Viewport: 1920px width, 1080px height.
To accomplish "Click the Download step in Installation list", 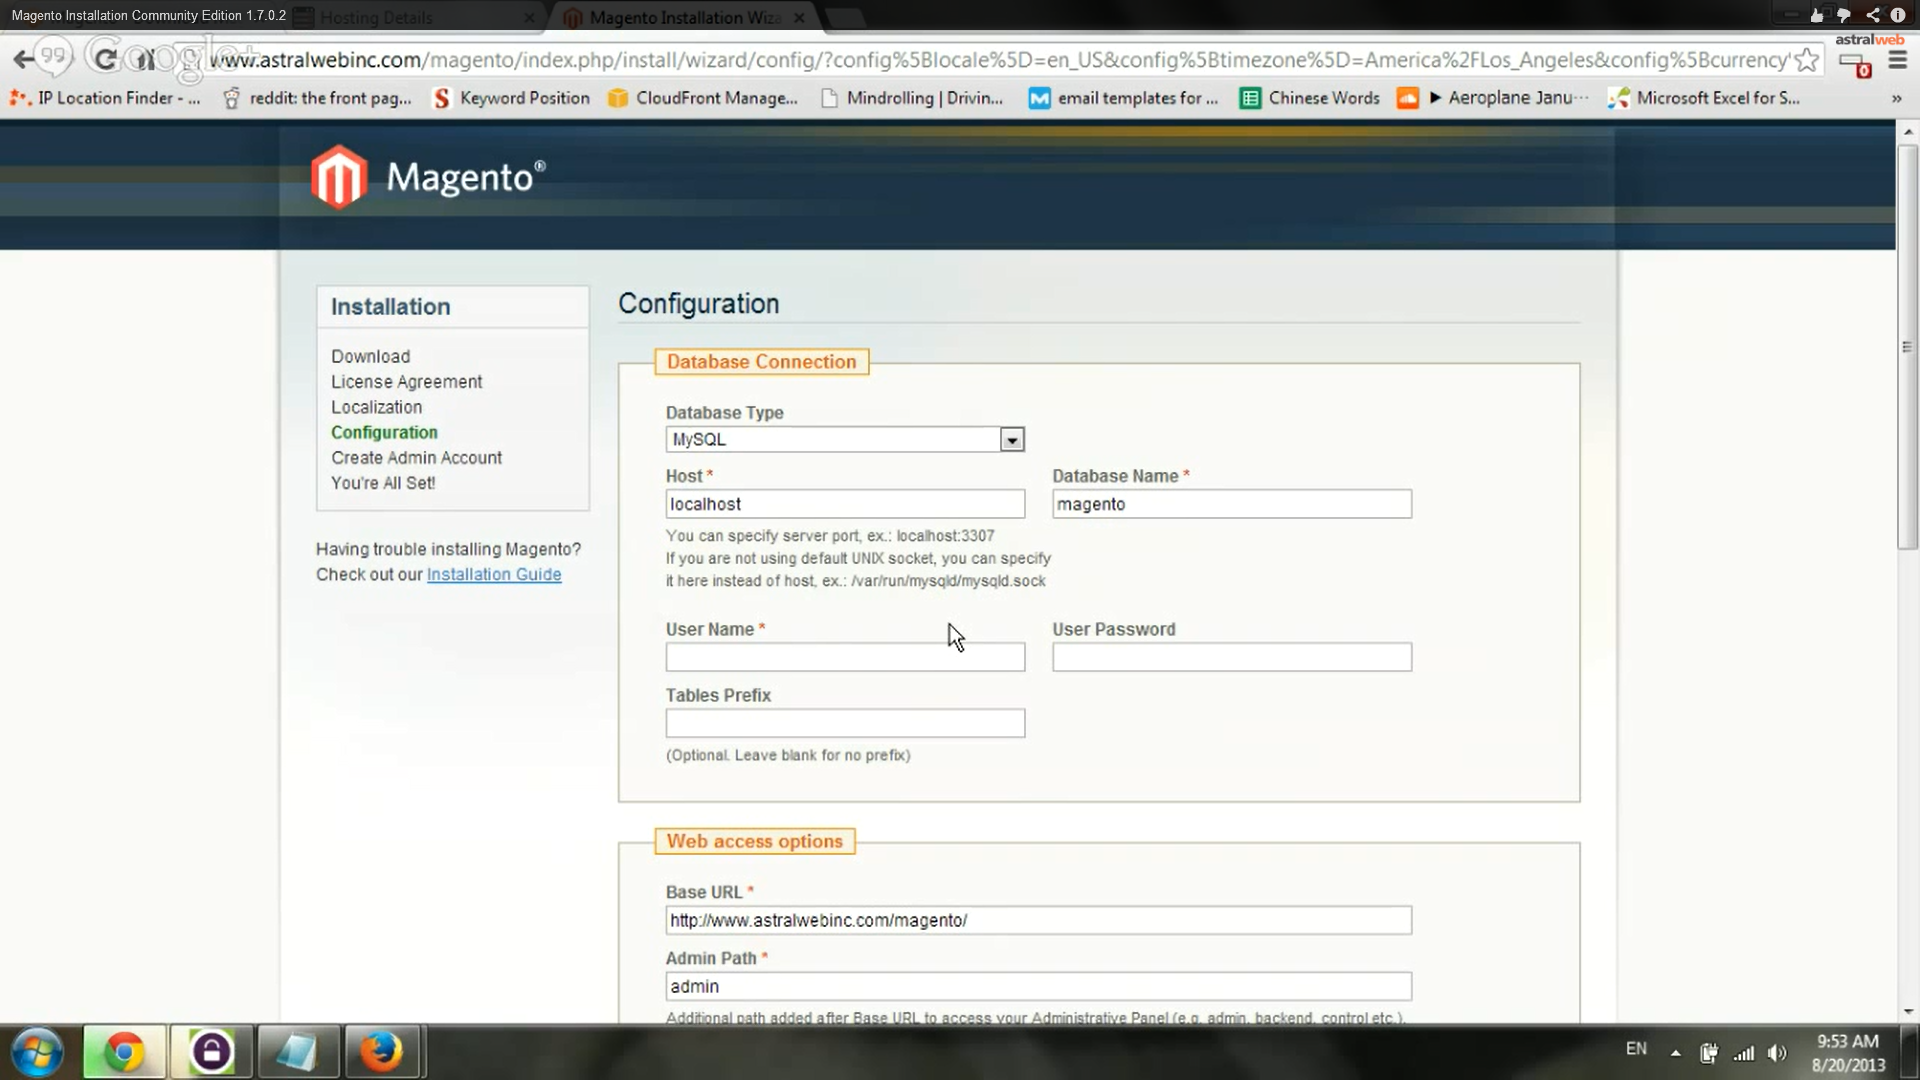I will click(x=370, y=356).
